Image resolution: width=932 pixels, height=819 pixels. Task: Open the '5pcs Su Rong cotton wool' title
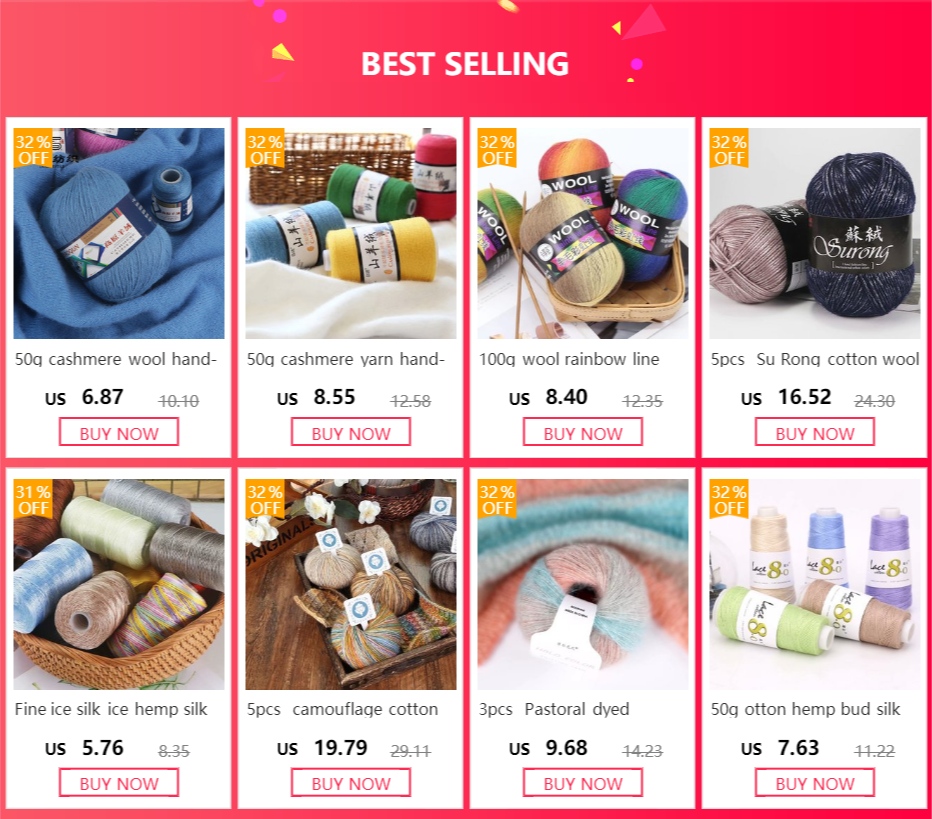[x=815, y=359]
